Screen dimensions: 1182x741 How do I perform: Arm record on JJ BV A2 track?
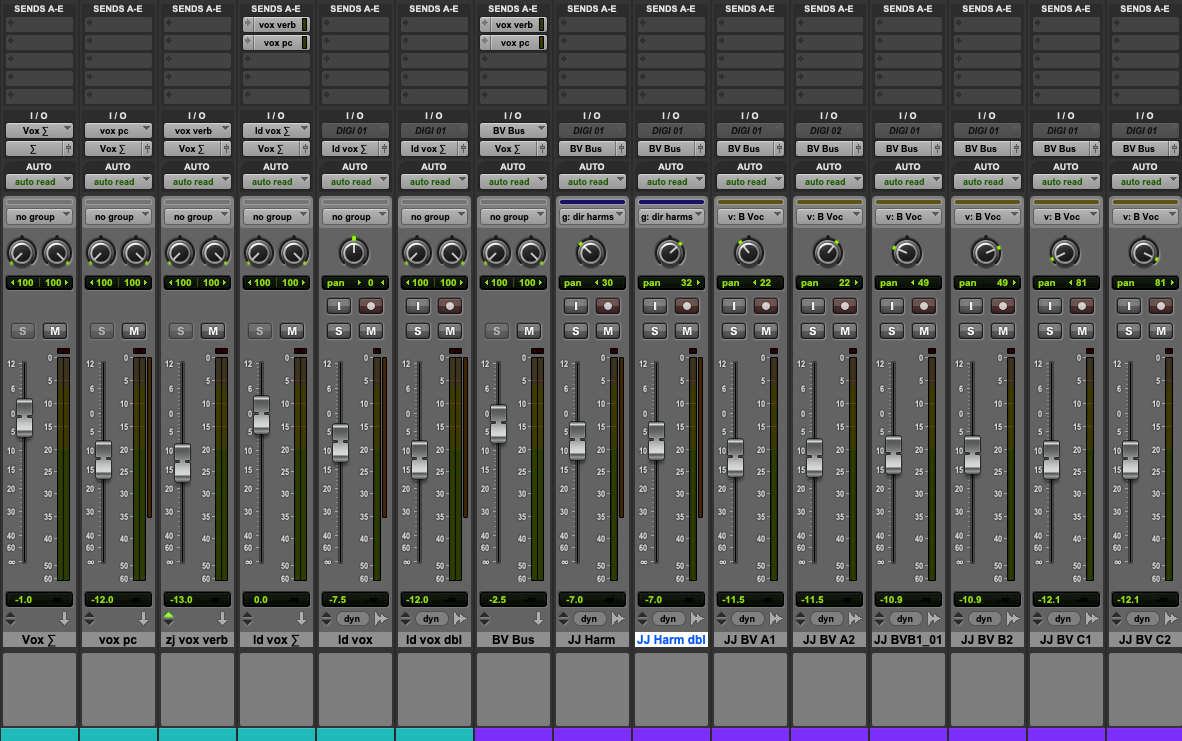click(x=844, y=306)
